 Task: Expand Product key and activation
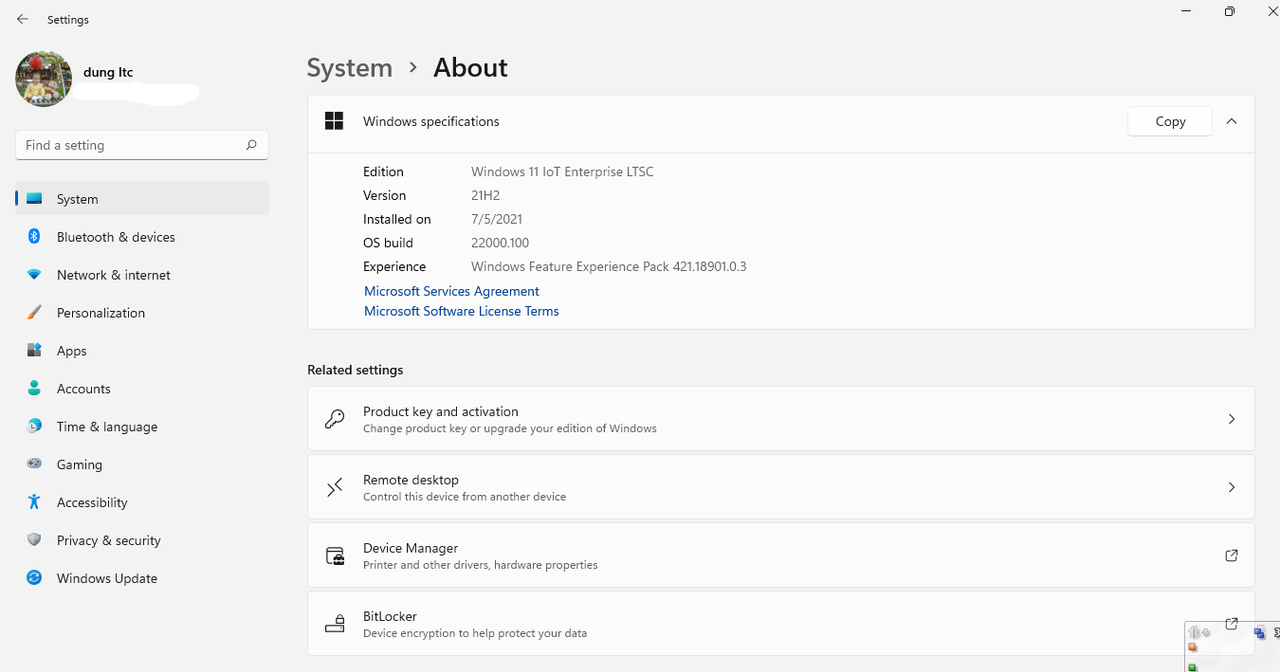(1231, 419)
